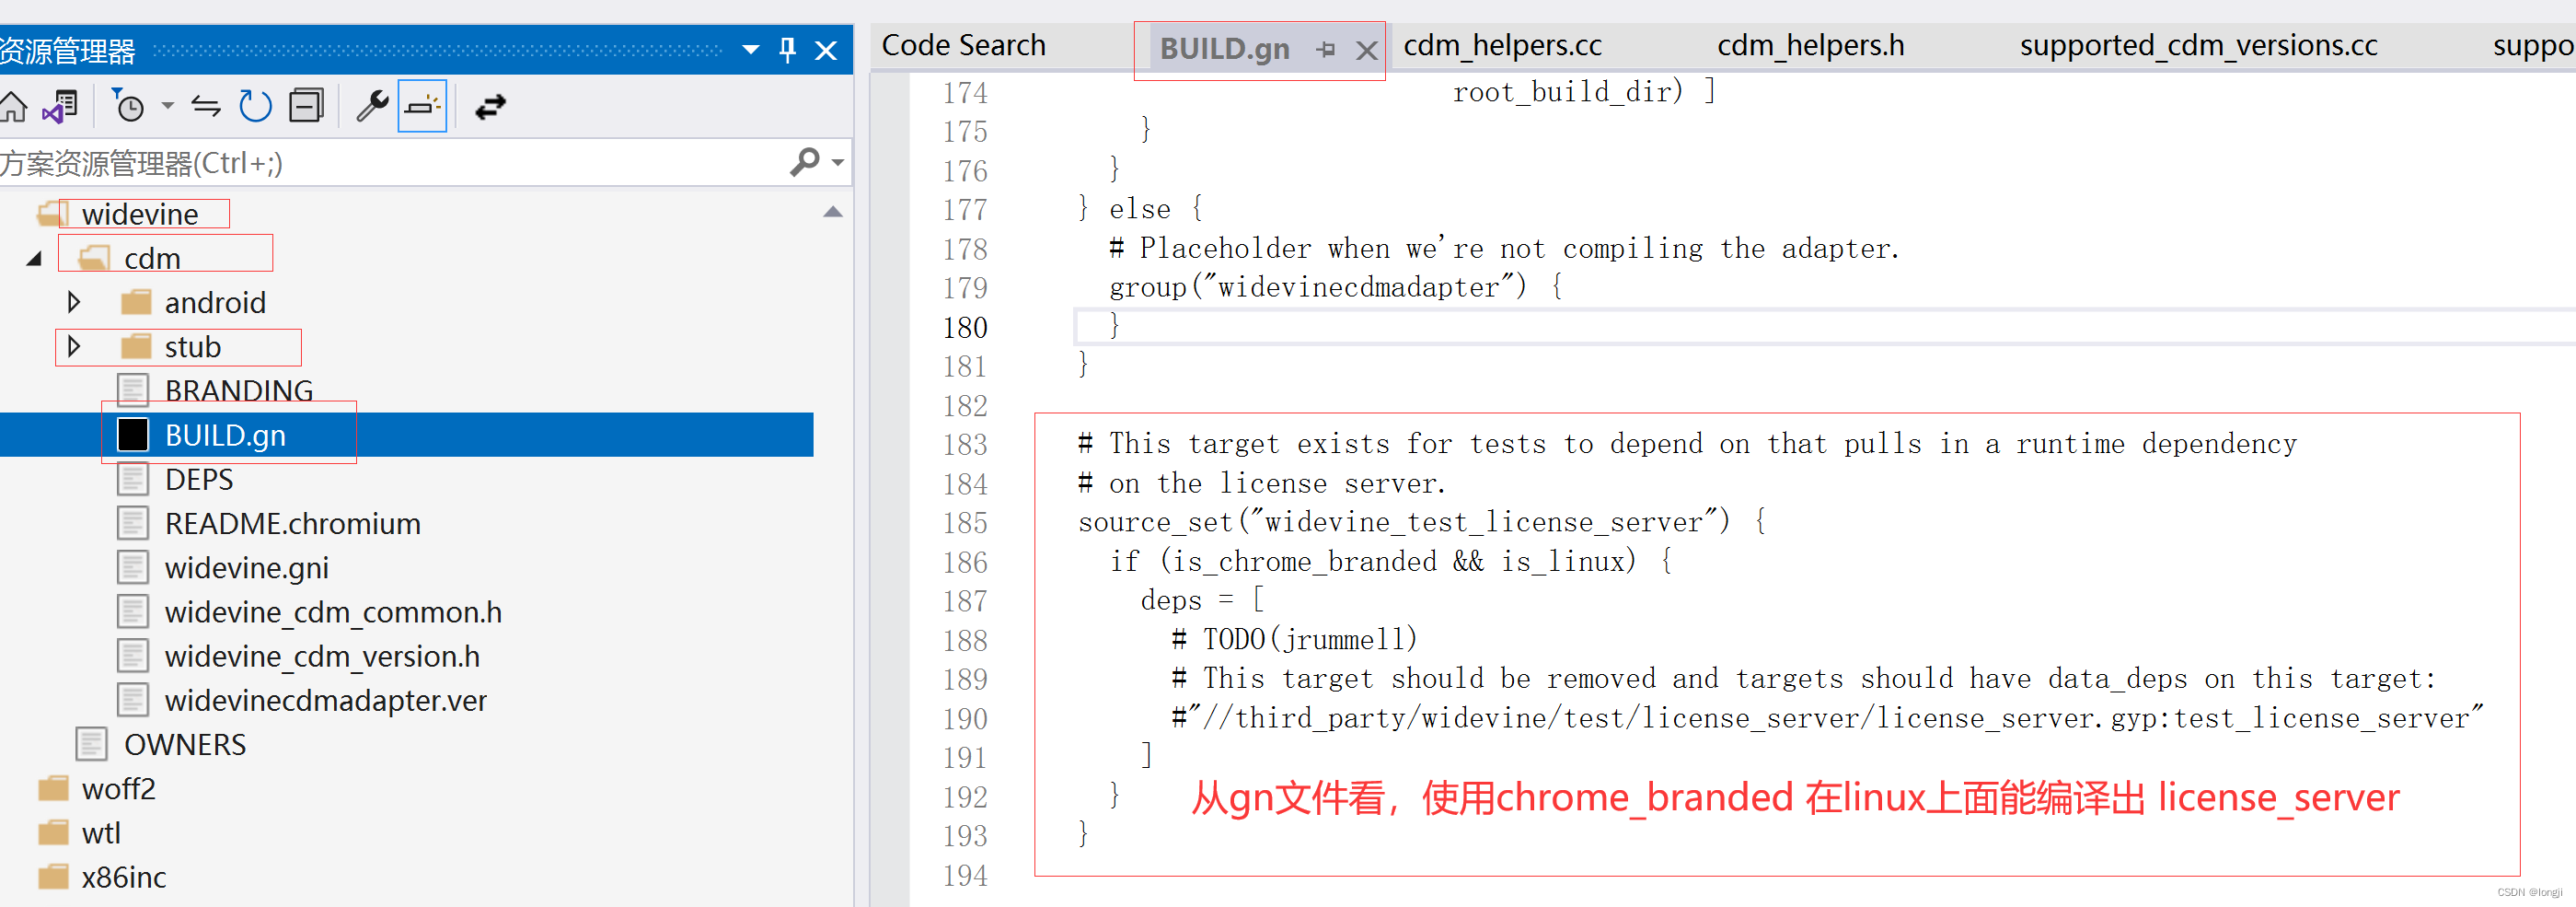Close the Solution Explorer panel

826,50
